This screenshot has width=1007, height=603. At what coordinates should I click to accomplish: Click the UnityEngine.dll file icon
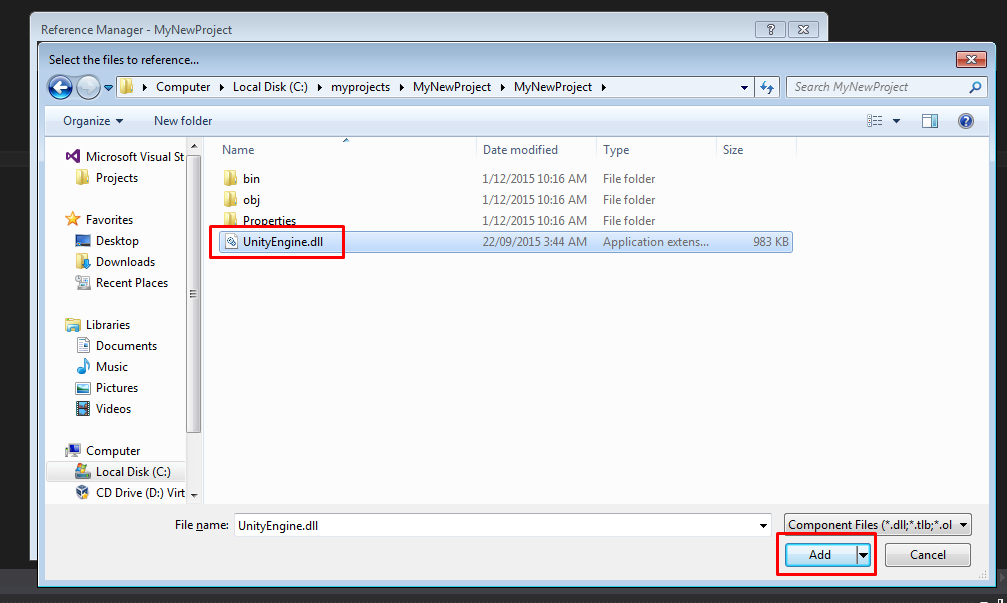(231, 242)
